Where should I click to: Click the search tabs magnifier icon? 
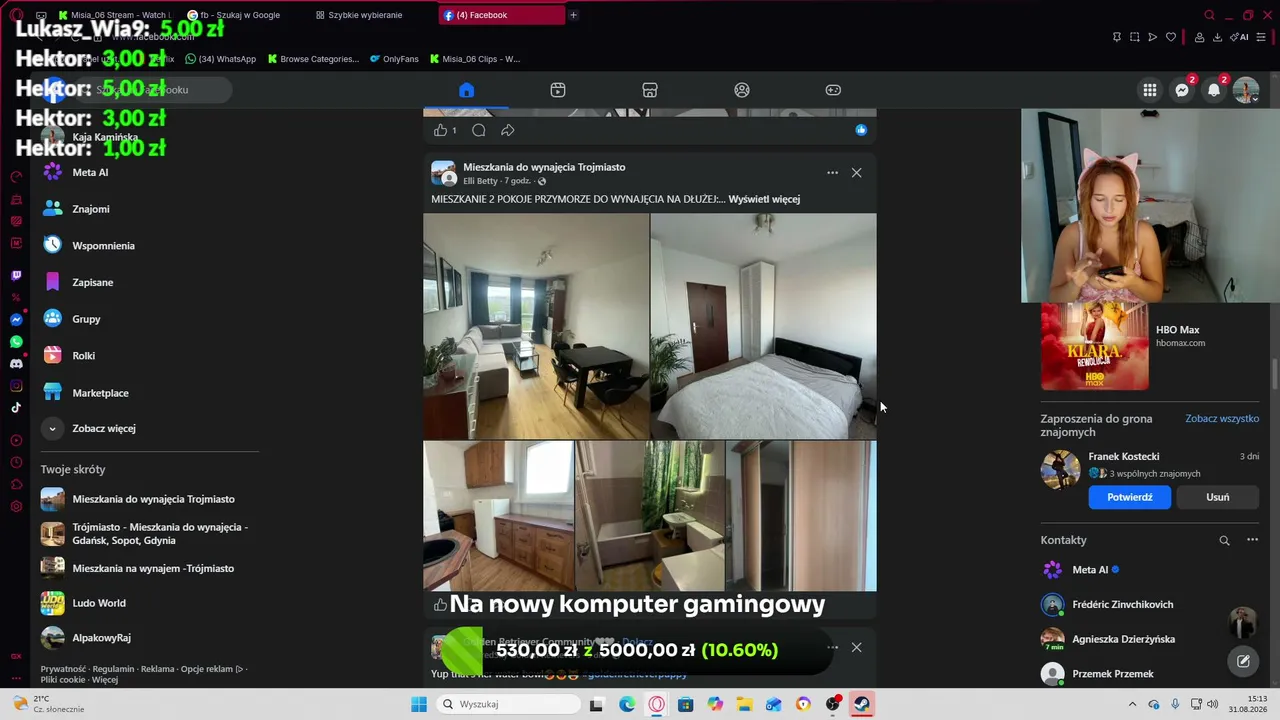pos(1209,15)
